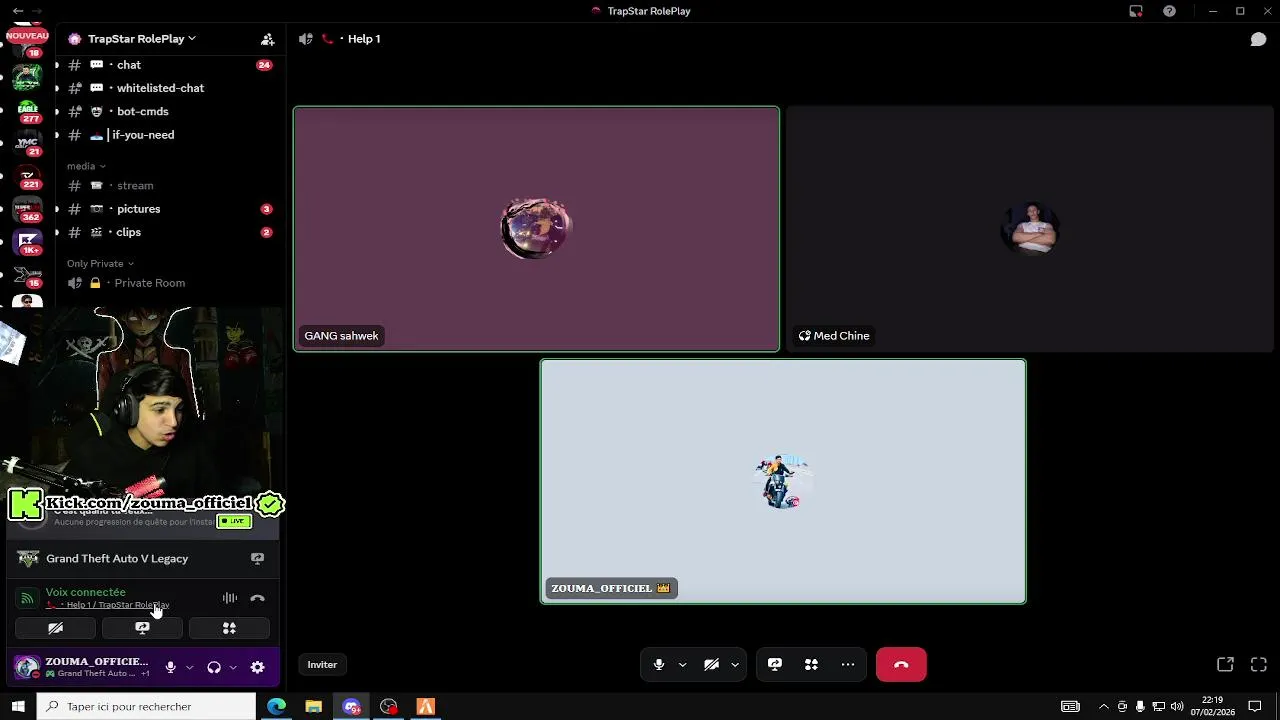Open the if-you-need channel
This screenshot has height=720, width=1280.
[166, 134]
